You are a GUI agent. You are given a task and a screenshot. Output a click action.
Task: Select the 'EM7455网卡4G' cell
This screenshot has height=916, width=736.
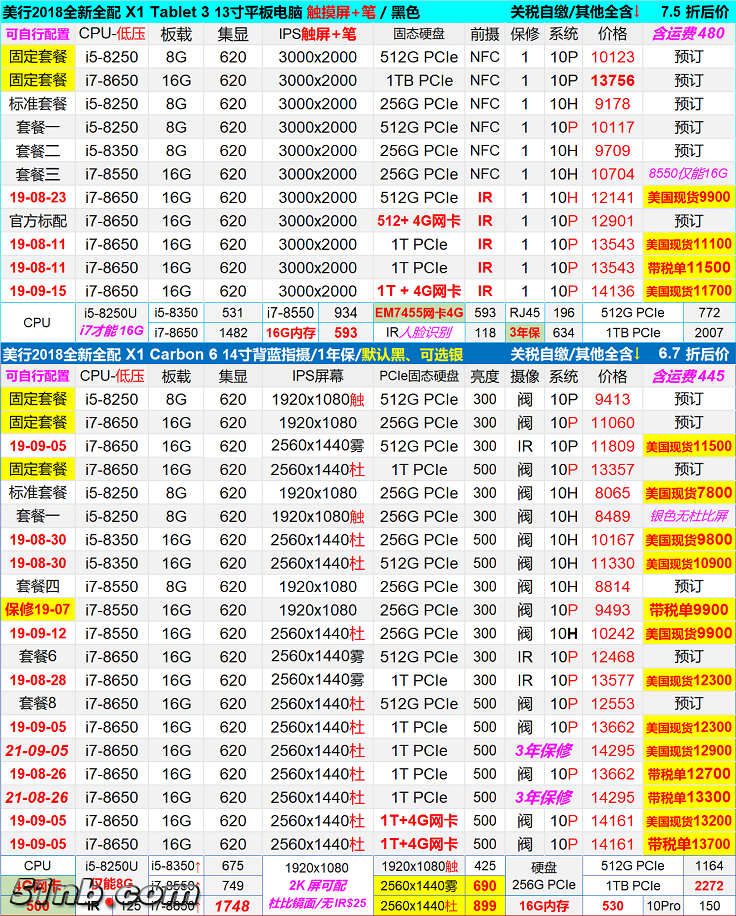(419, 313)
